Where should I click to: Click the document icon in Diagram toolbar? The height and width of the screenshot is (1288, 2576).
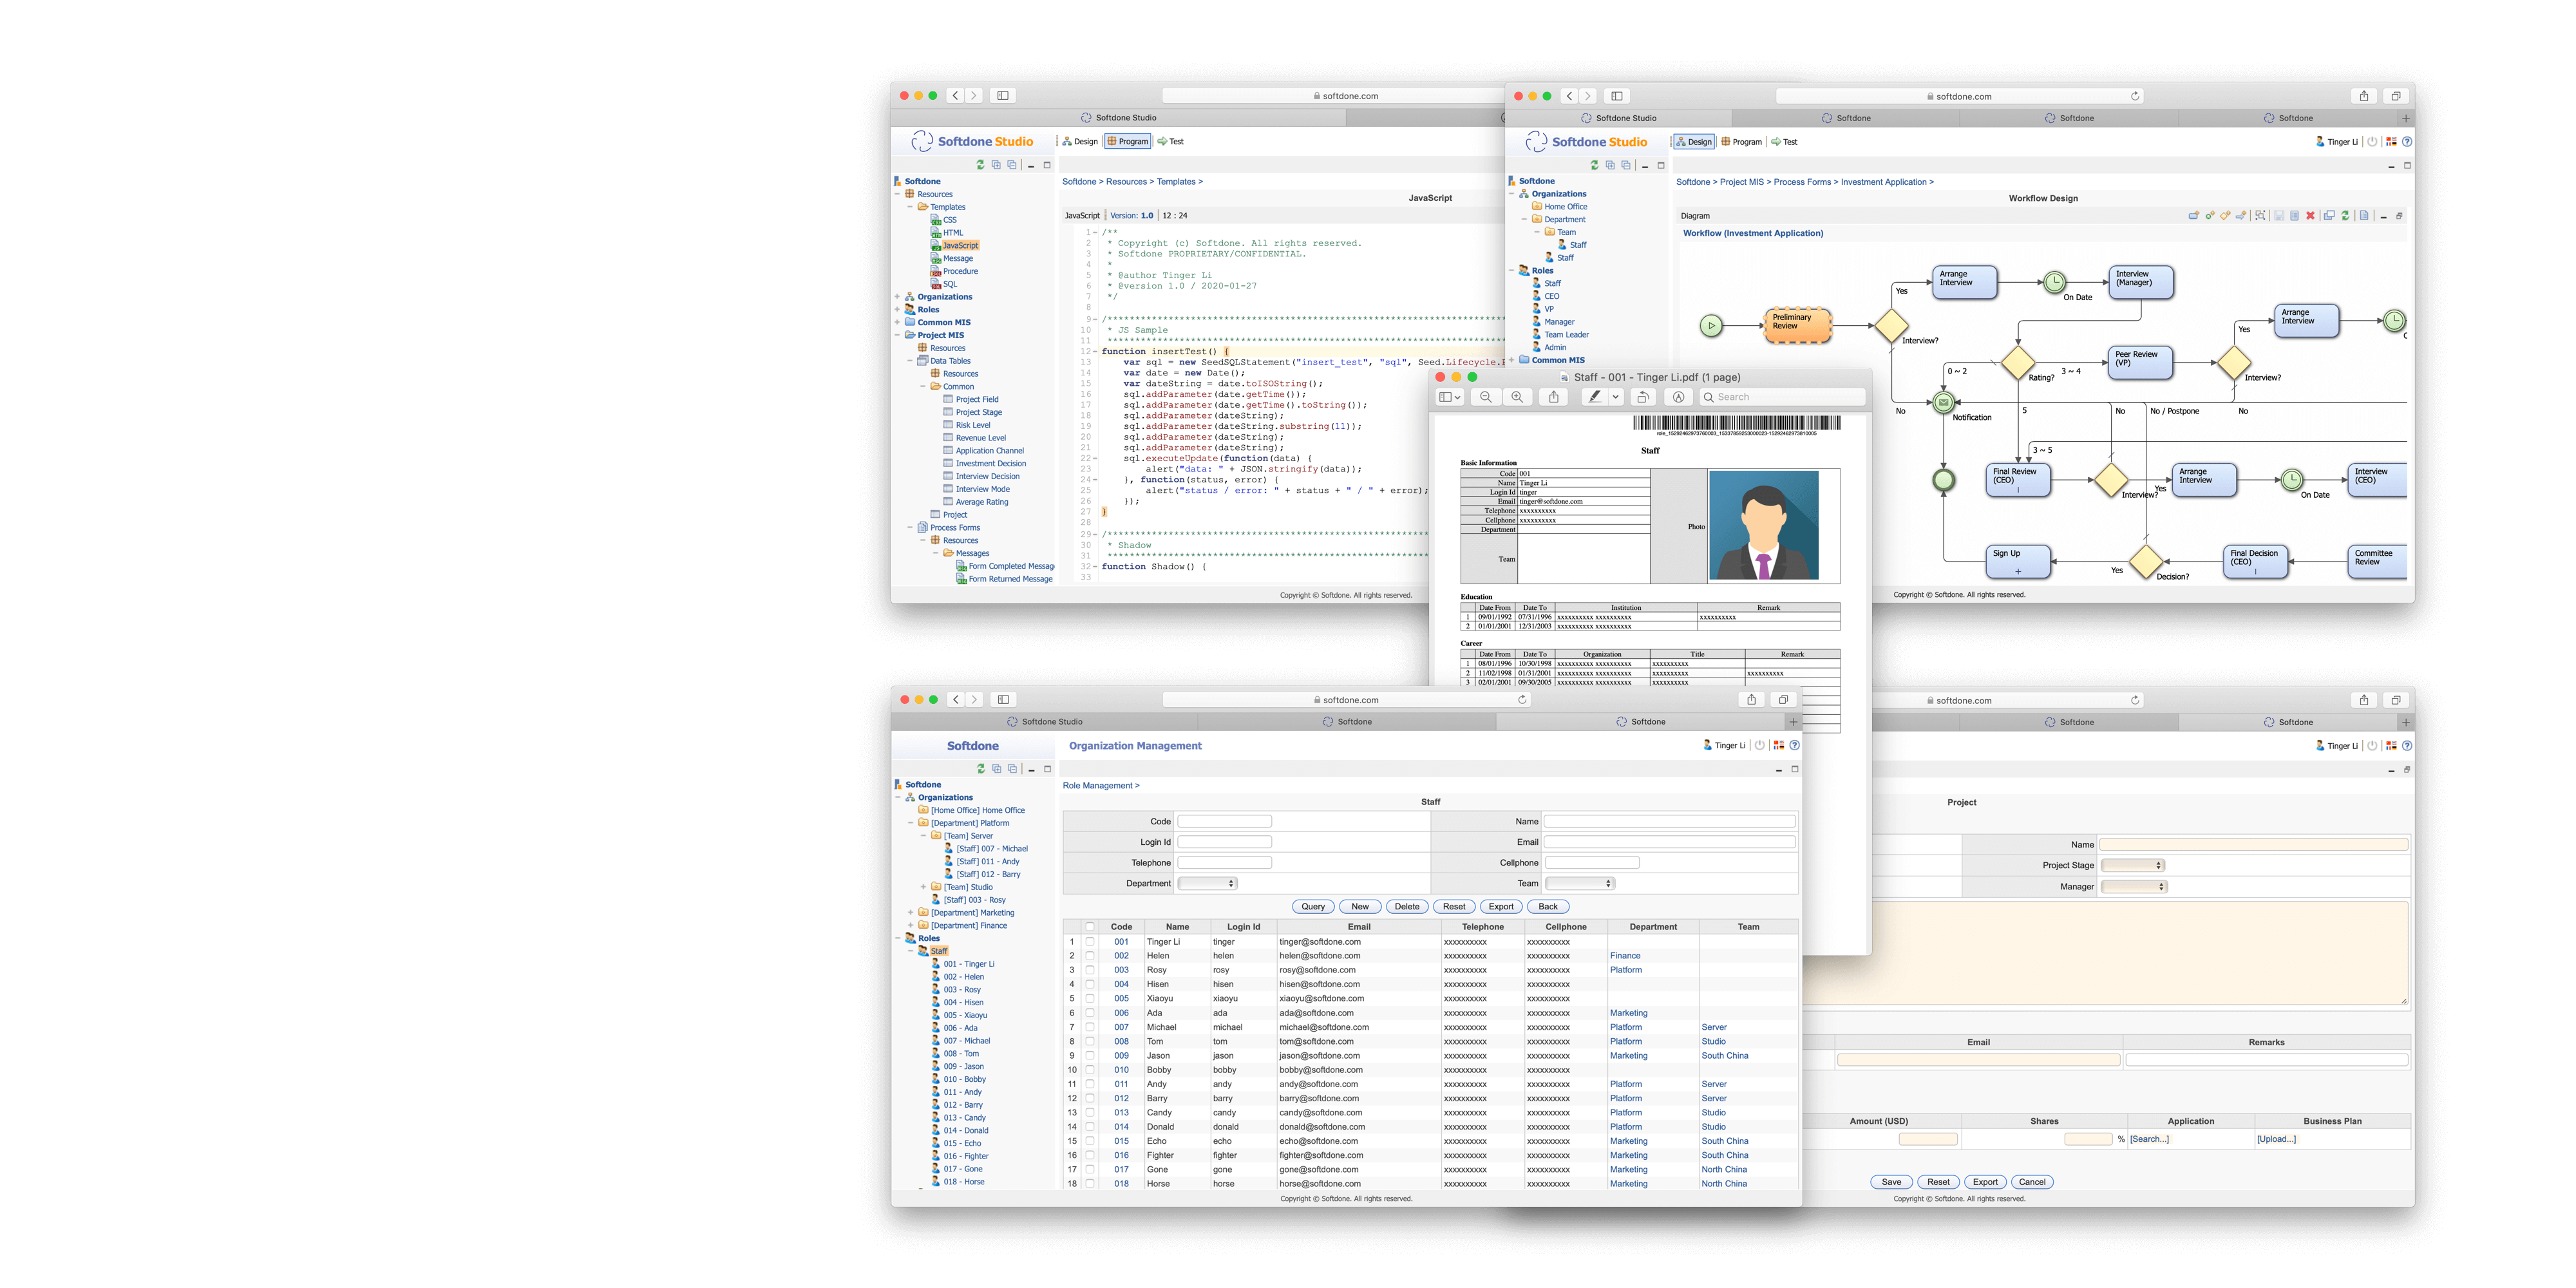point(2365,216)
